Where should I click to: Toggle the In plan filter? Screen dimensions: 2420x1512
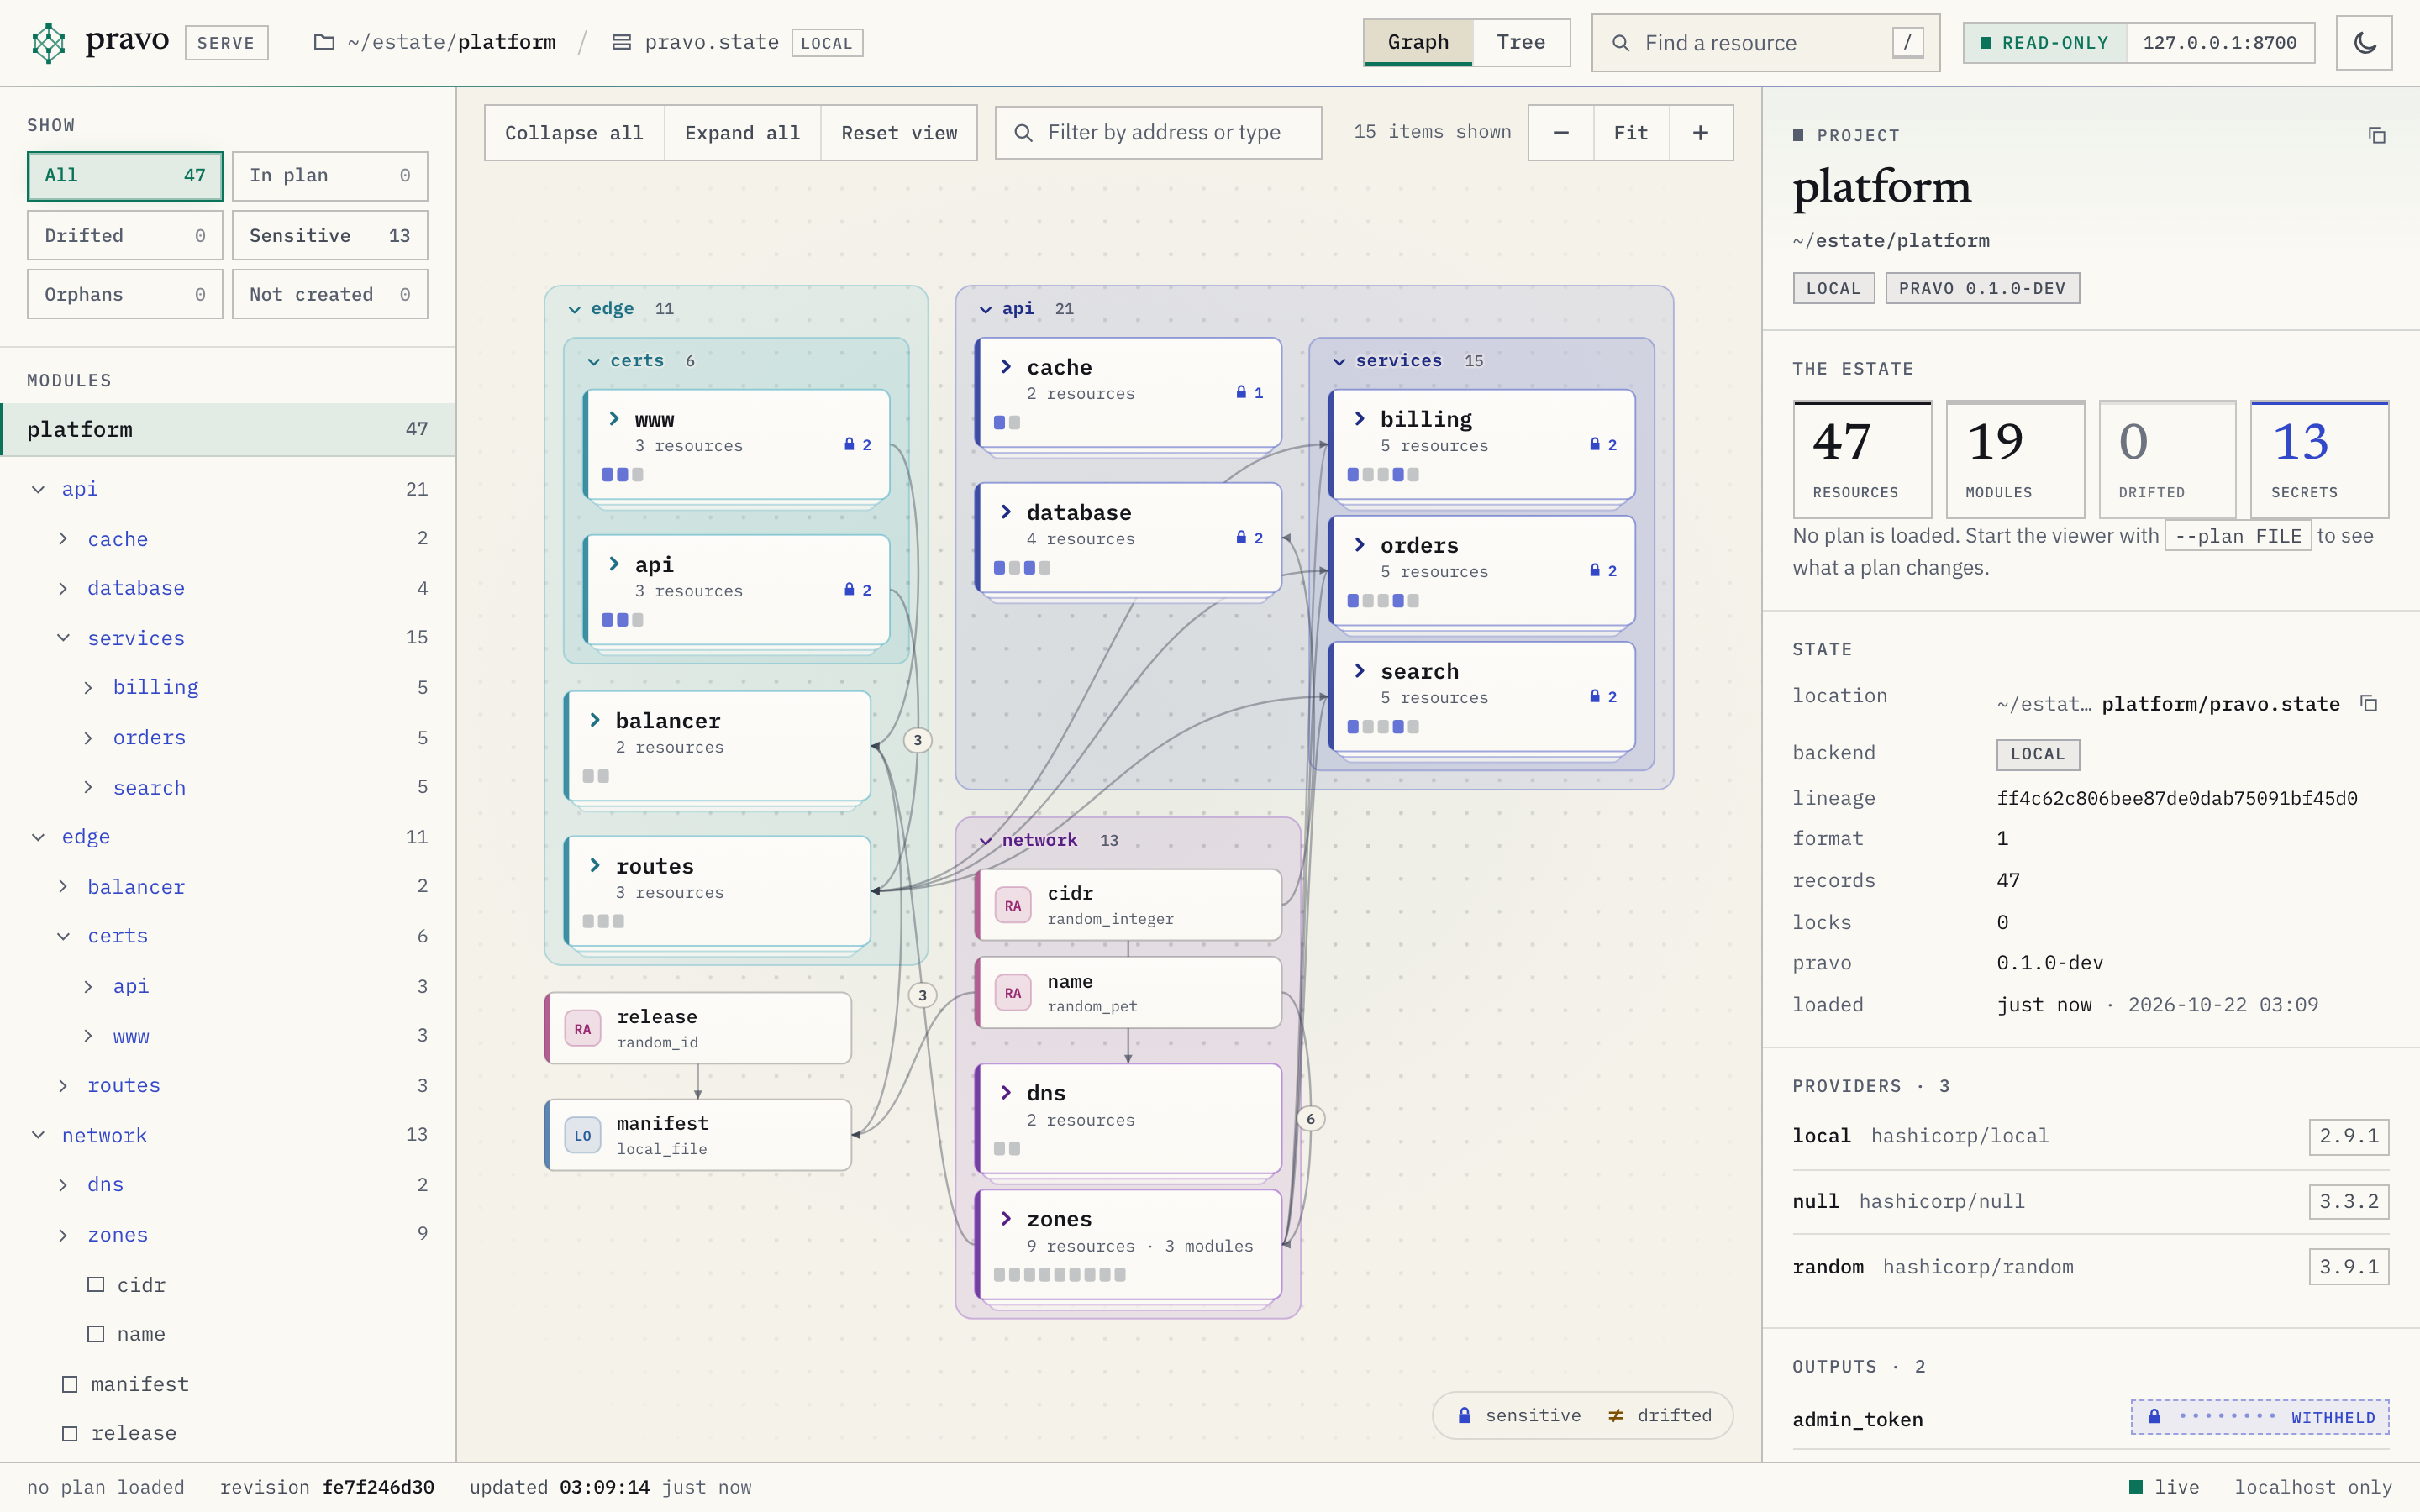(330, 176)
